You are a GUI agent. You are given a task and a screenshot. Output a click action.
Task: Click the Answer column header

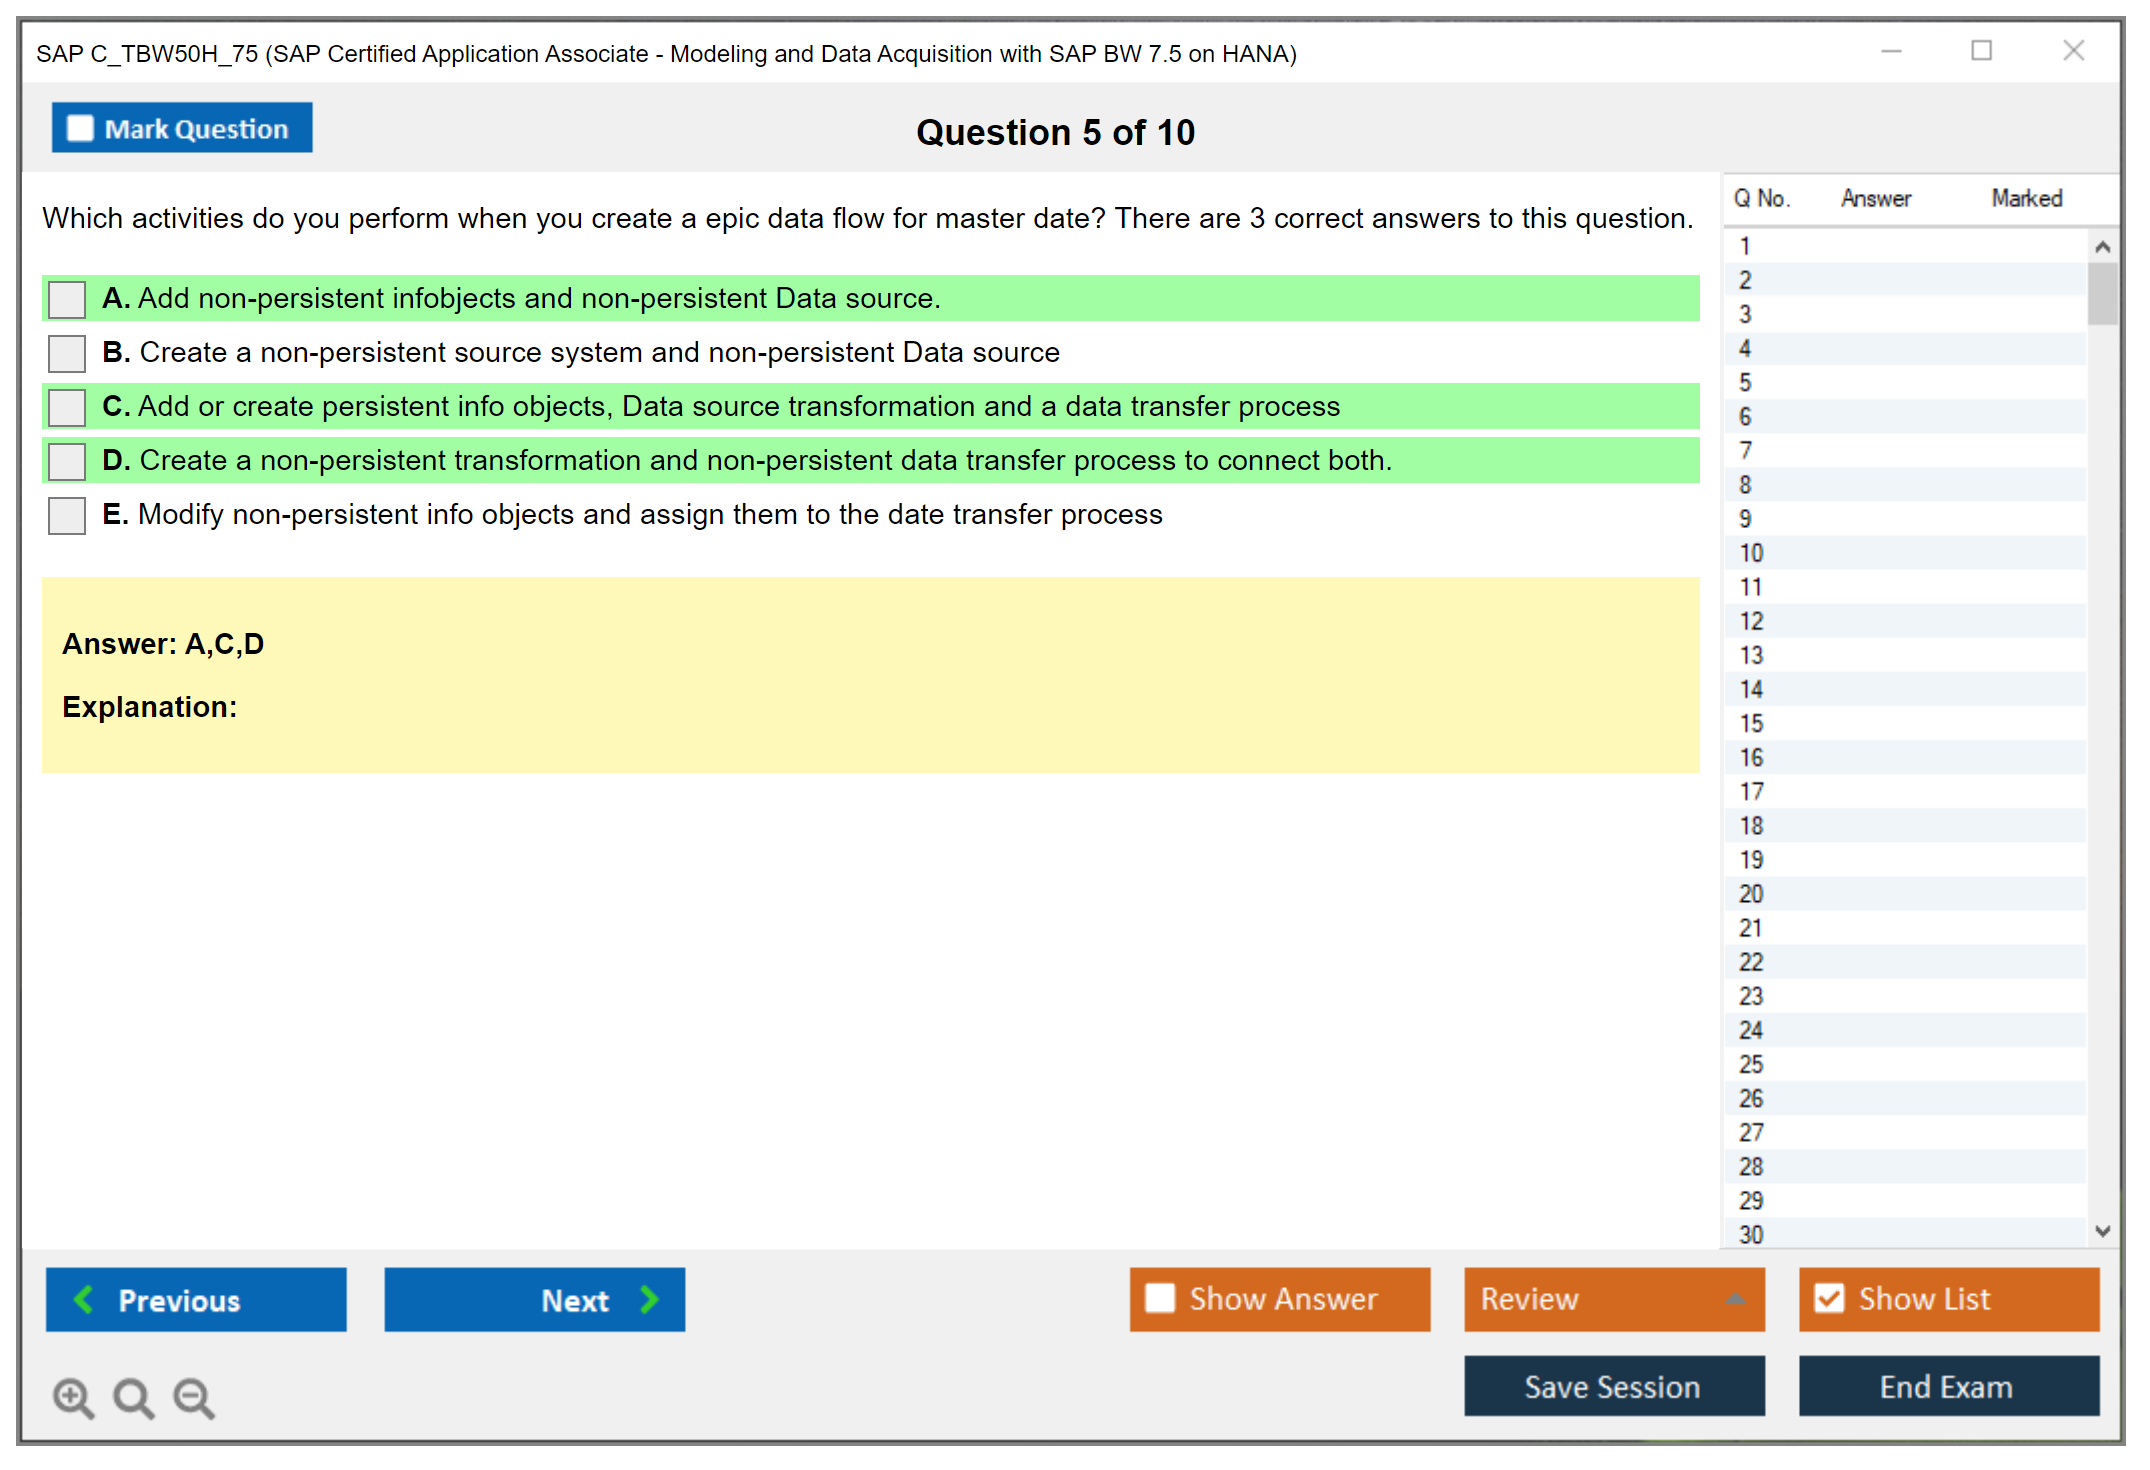point(1875,198)
